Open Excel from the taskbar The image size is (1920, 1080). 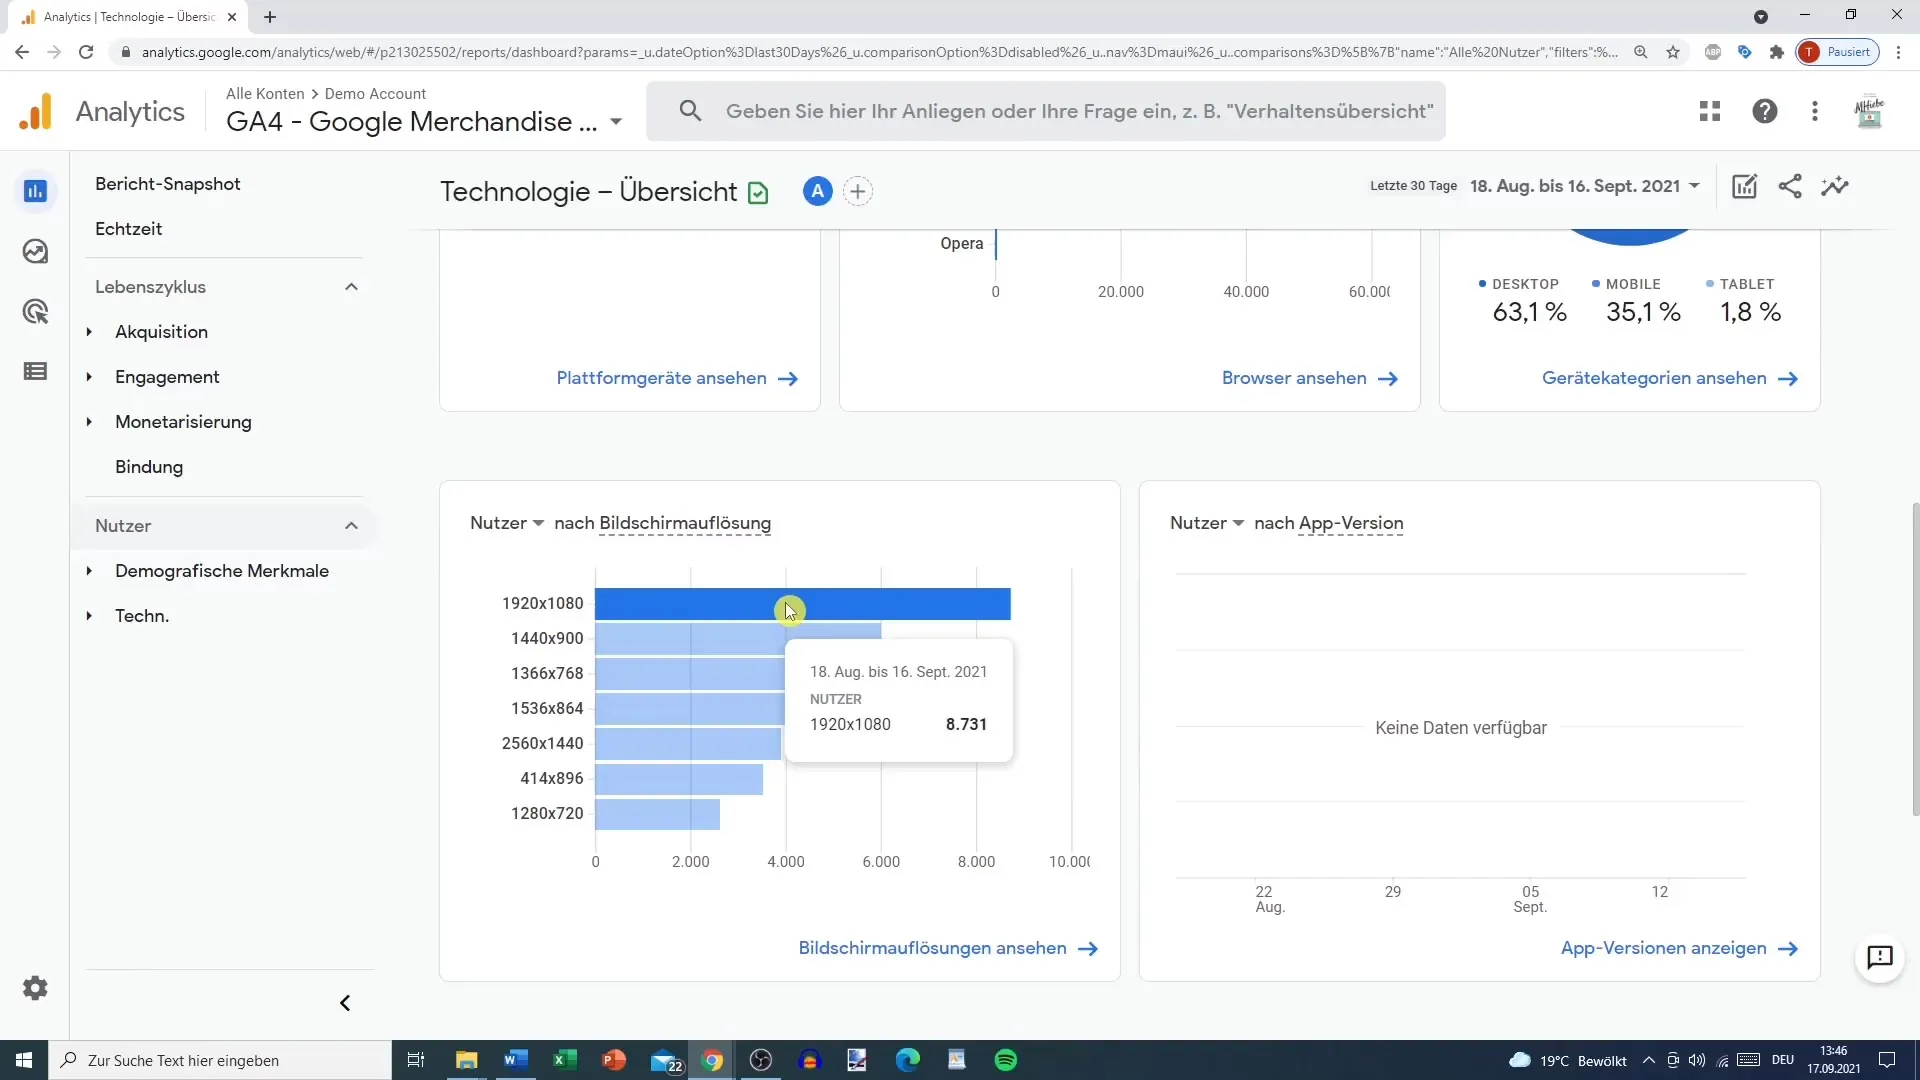[564, 1060]
